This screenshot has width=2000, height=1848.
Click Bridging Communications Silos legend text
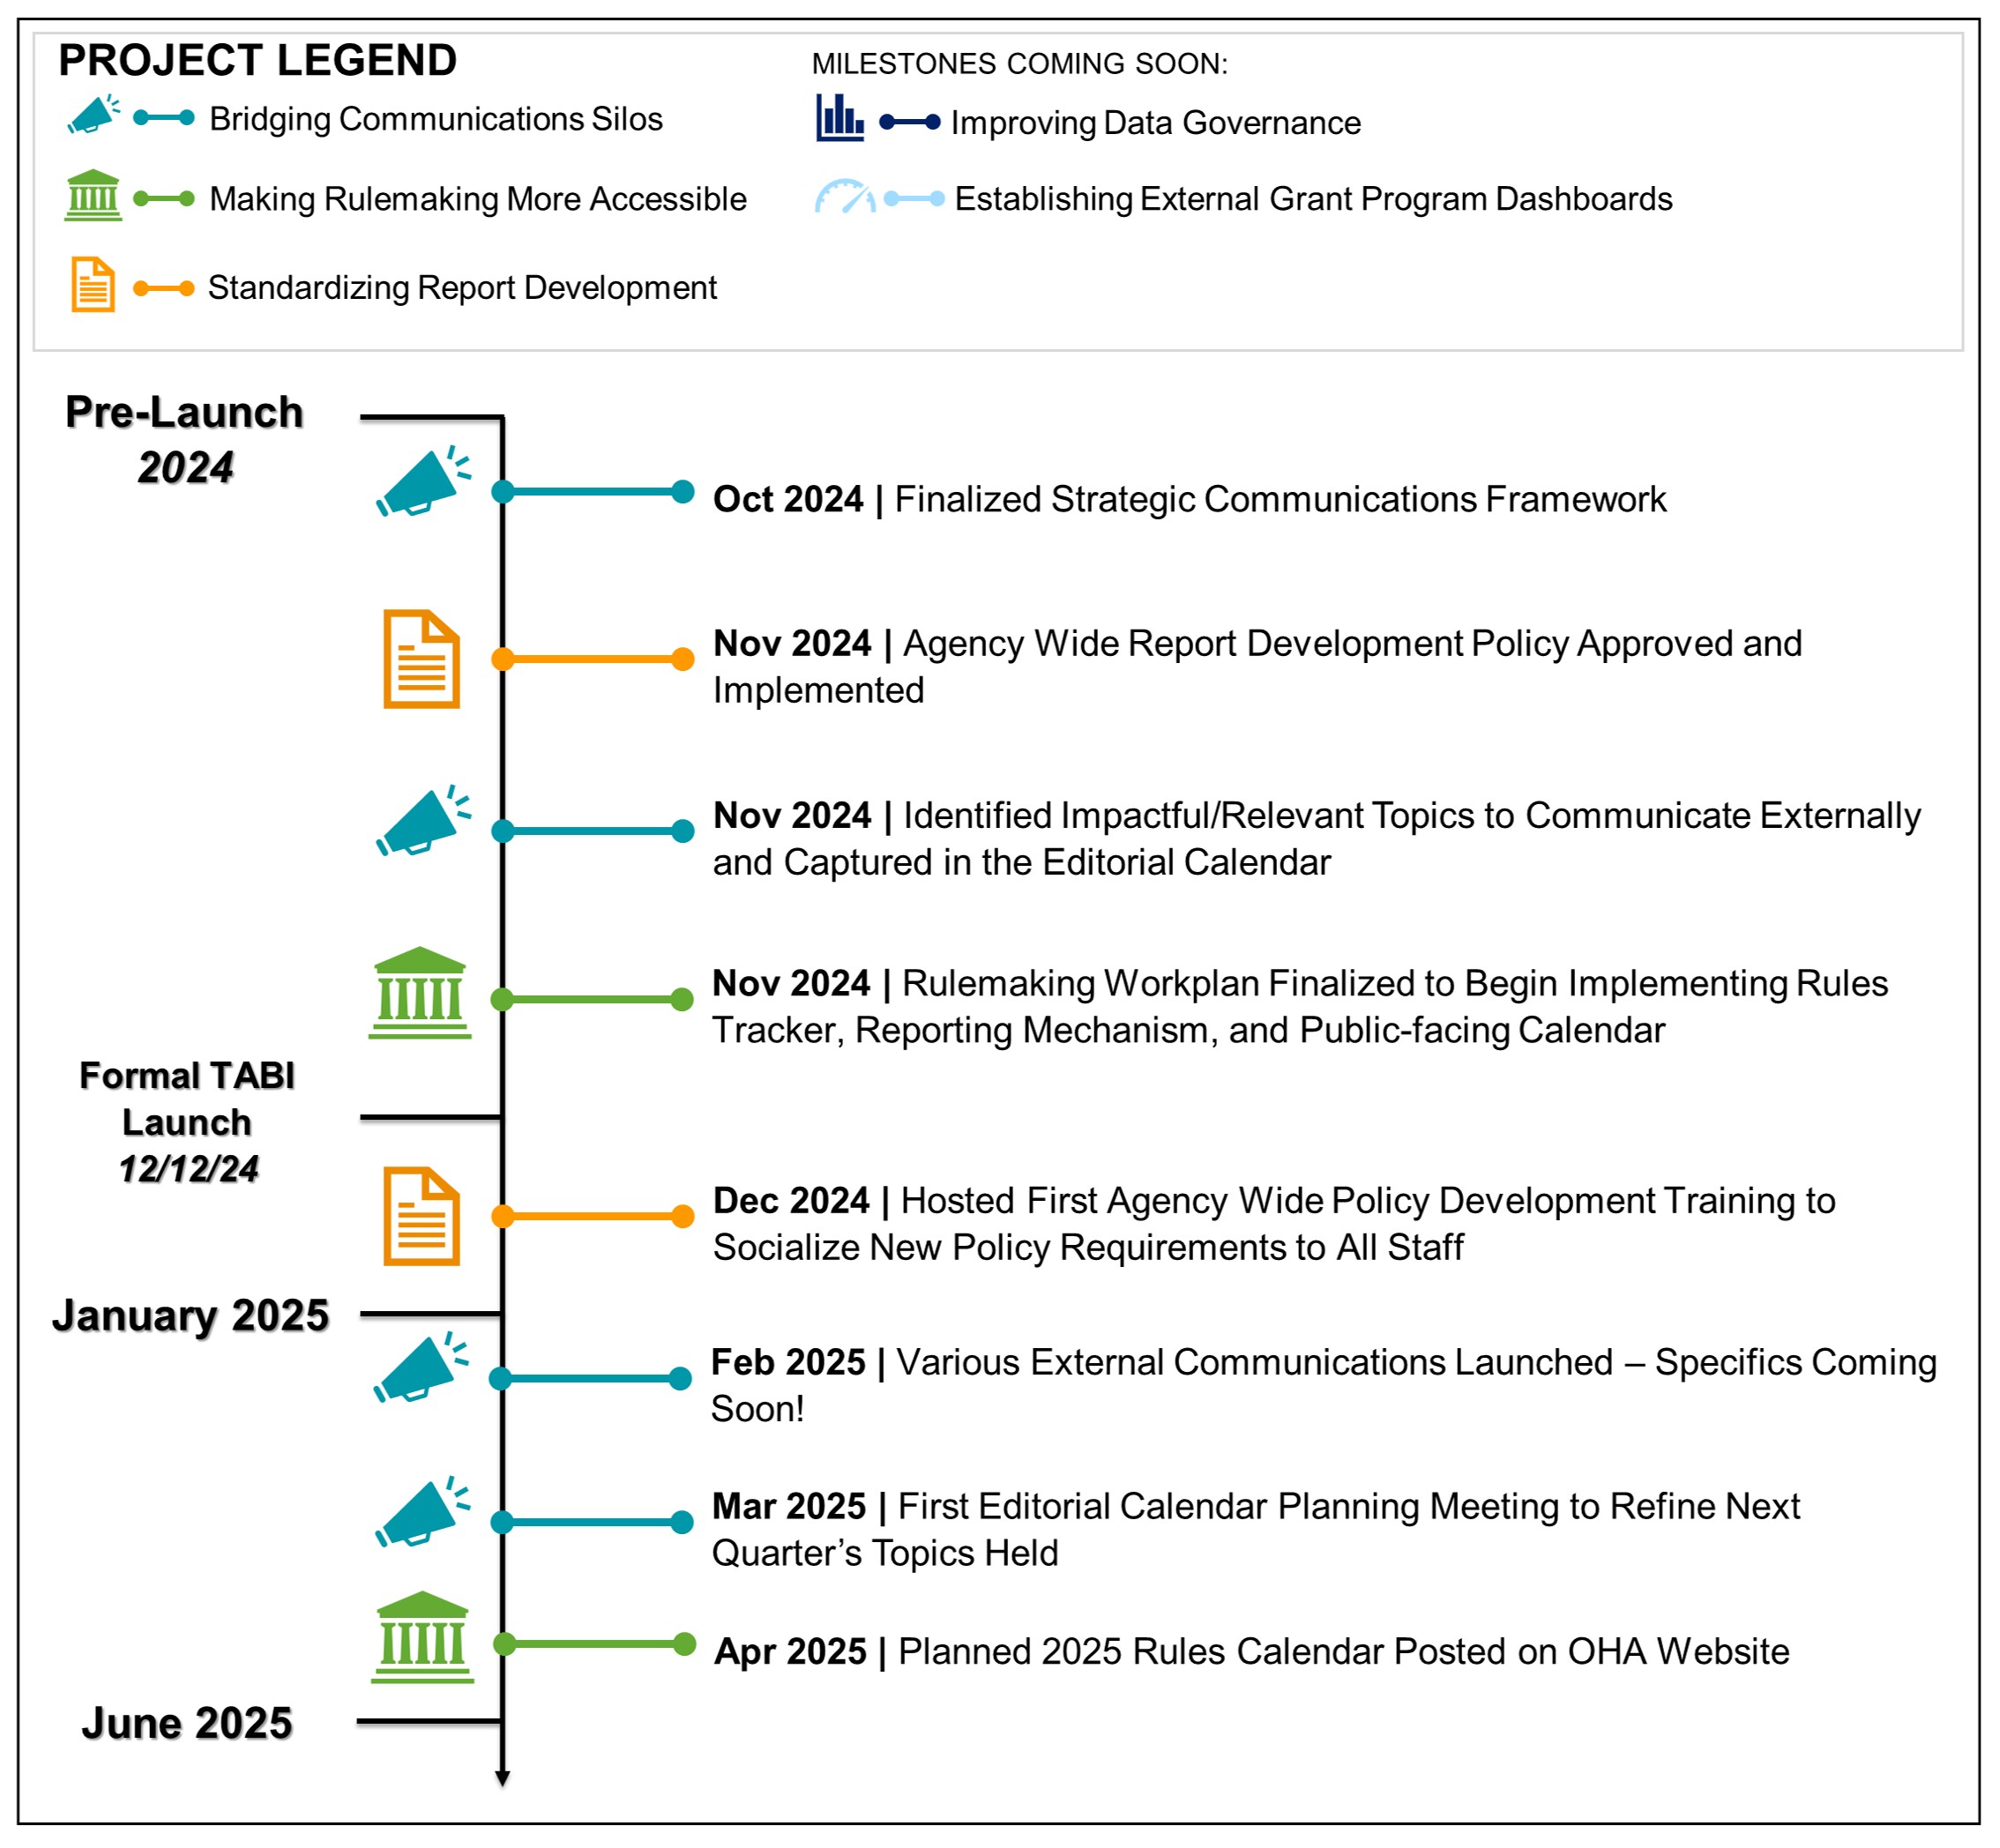[436, 119]
